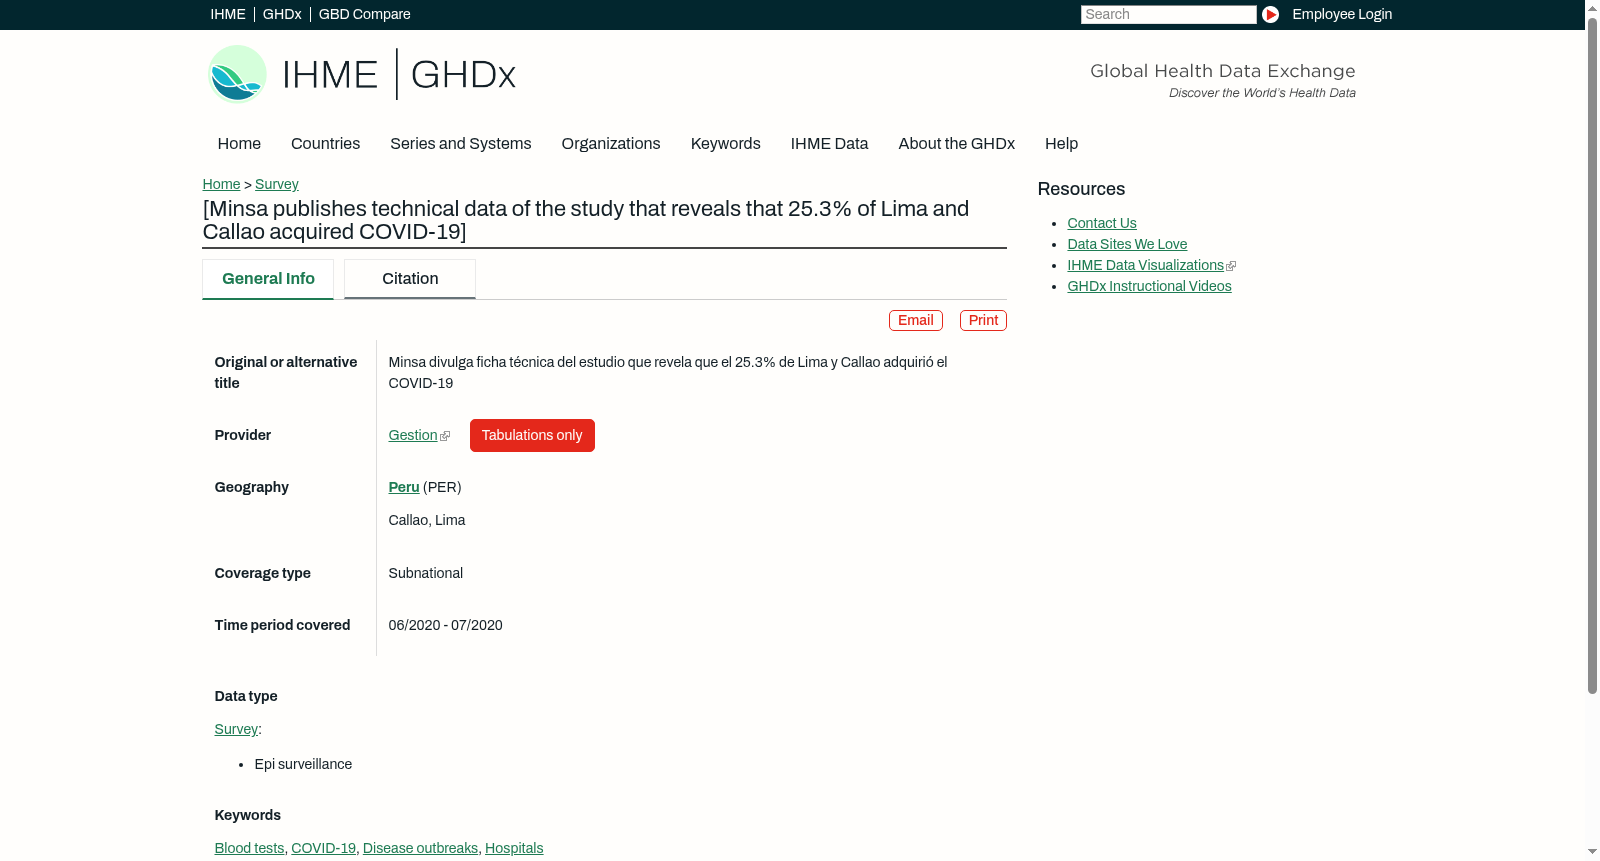Click the page title starting '[Minsa publishes'
1600x861 pixels.
pyautogui.click(x=586, y=220)
